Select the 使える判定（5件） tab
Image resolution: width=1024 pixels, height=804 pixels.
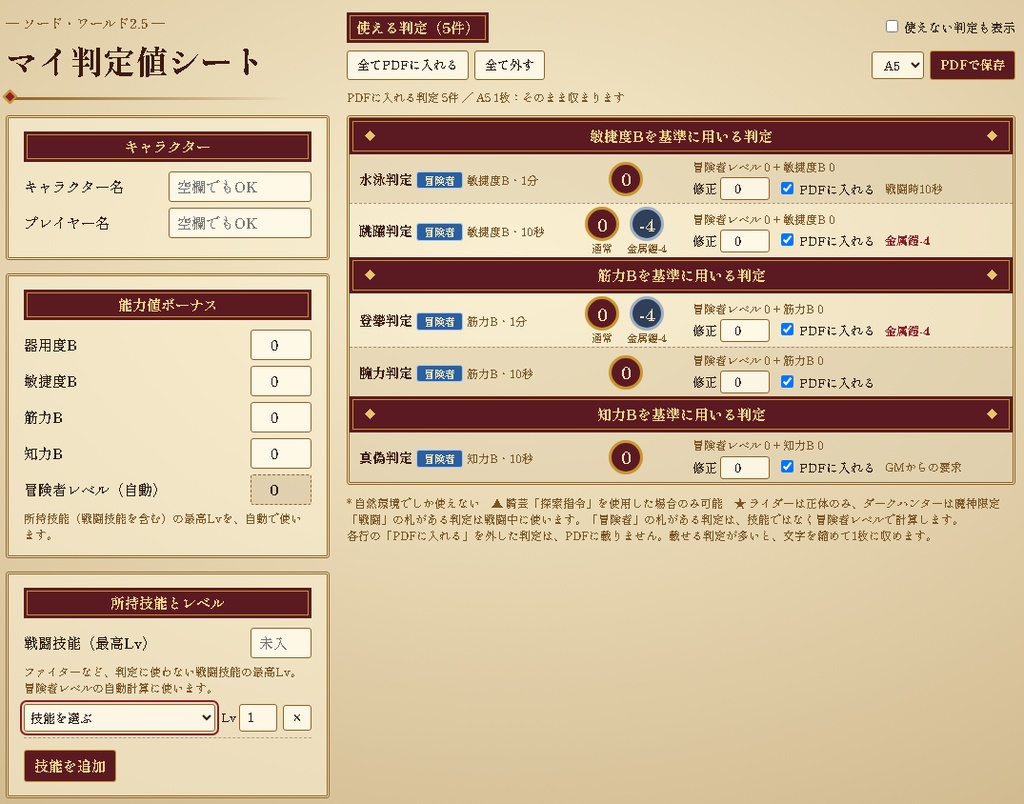click(x=417, y=27)
